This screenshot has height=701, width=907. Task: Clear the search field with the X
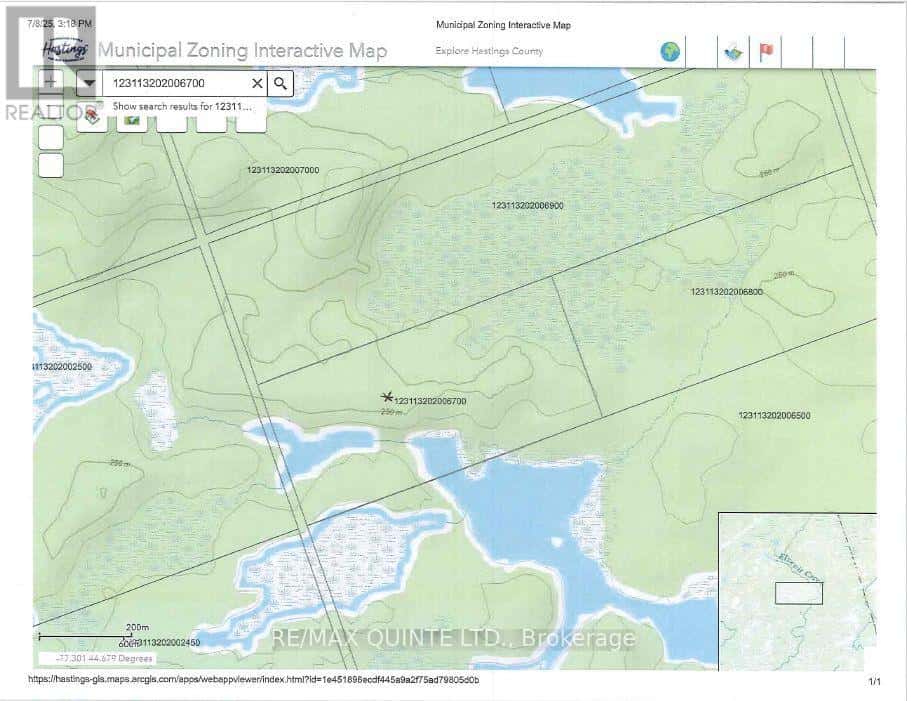256,83
